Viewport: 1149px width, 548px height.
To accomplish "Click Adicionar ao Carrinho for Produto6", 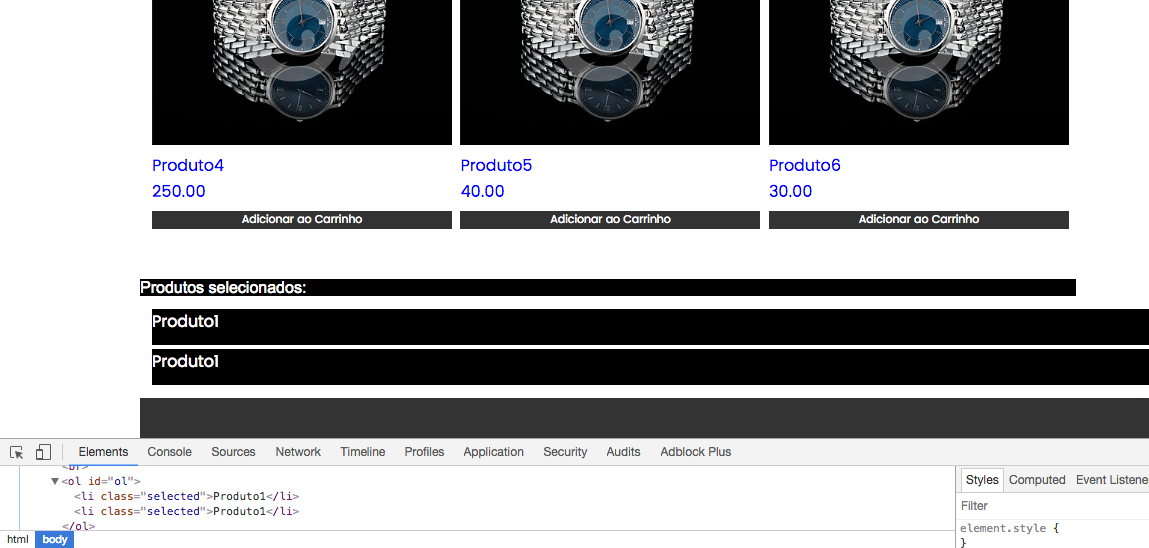I will [918, 220].
